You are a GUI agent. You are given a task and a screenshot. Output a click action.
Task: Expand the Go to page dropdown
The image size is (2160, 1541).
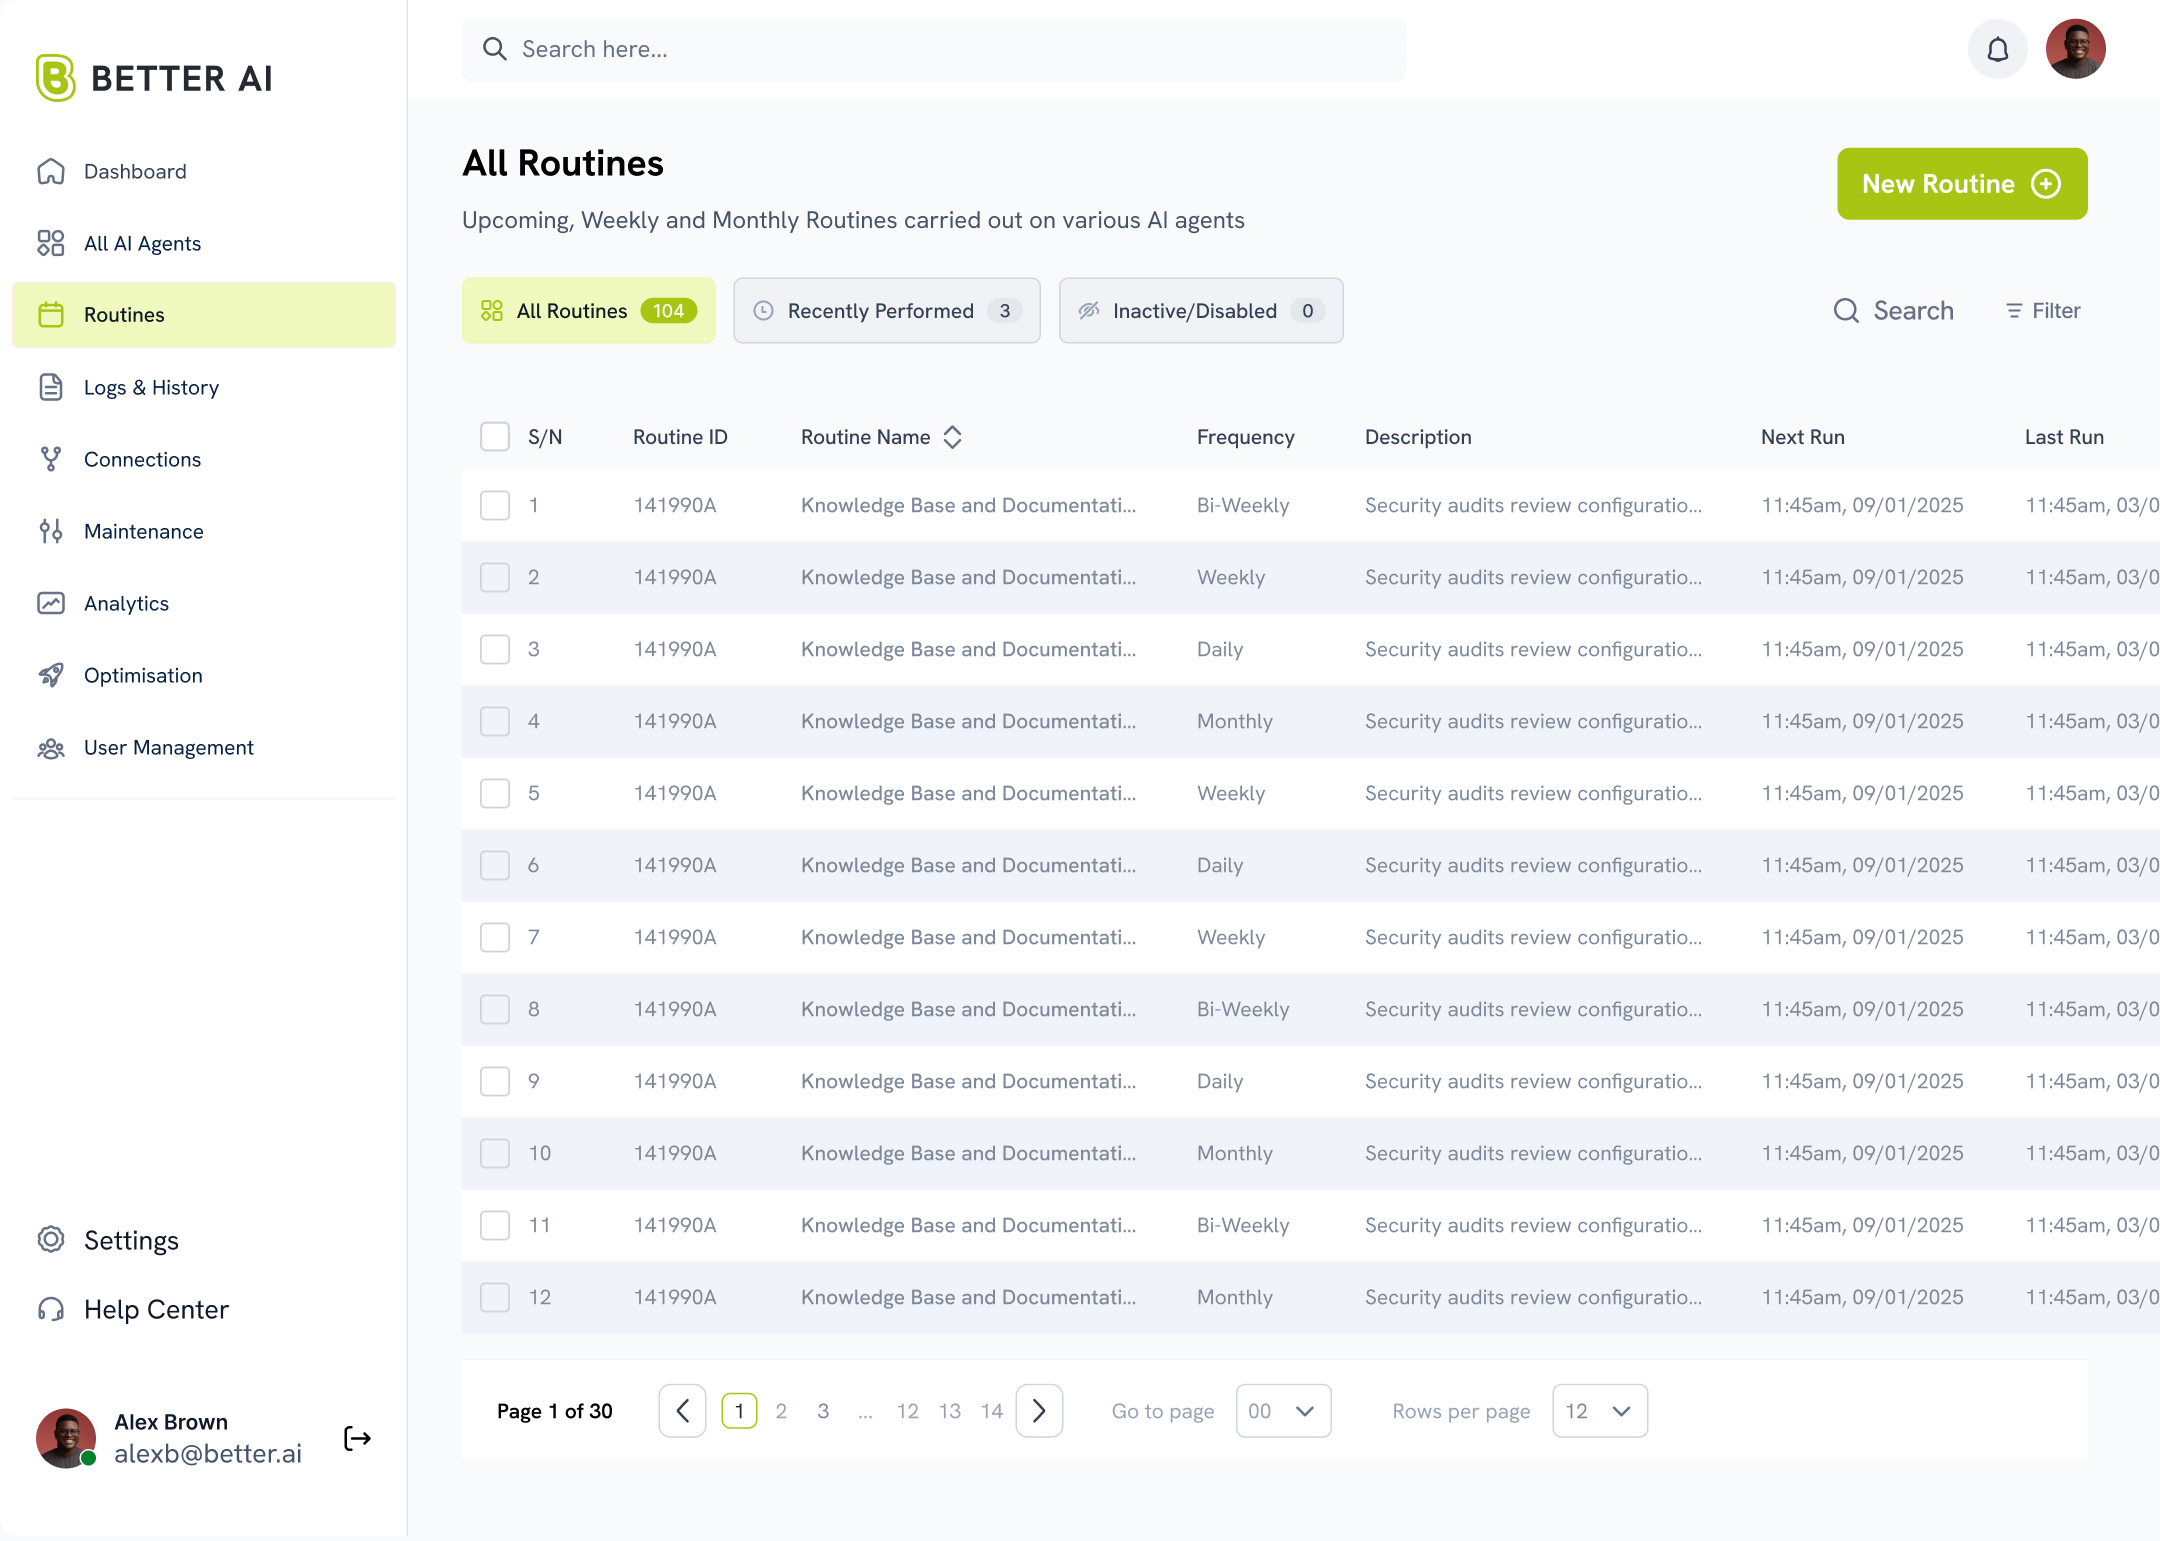pos(1283,1411)
